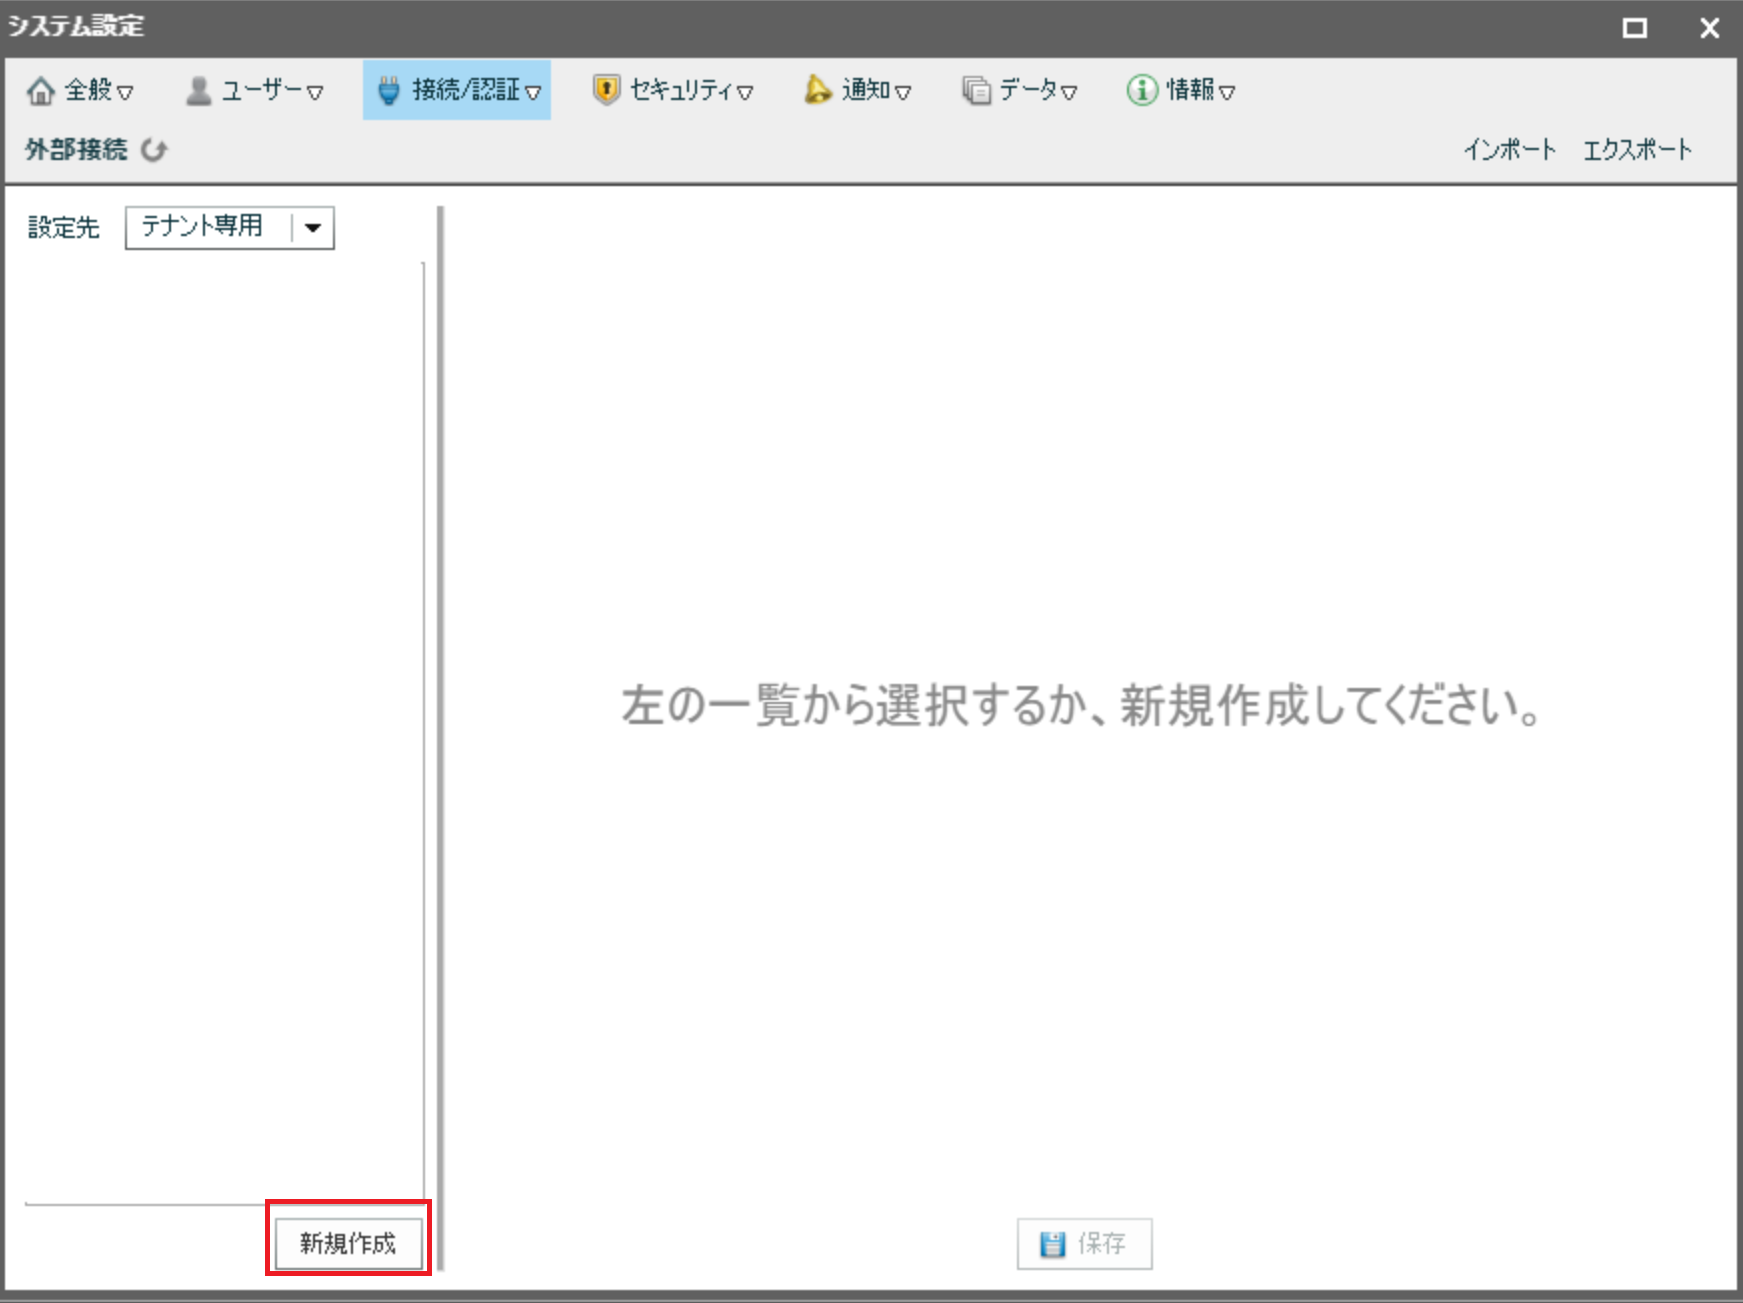Select the plug icon on 接続/認証
1743x1303 pixels.
pos(388,89)
